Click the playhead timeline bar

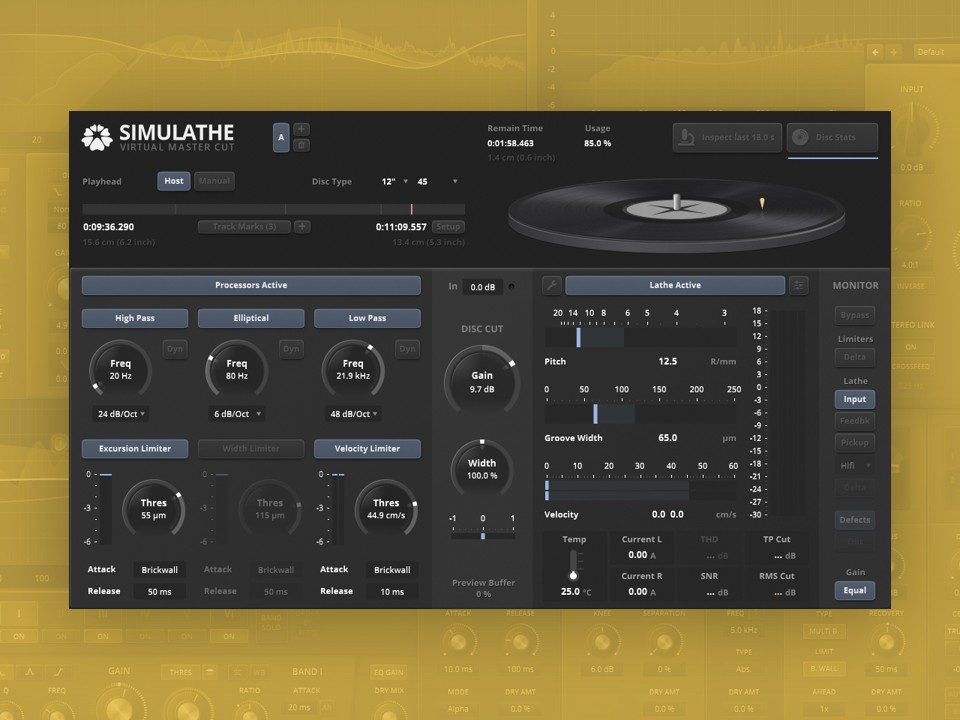pyautogui.click(x=274, y=209)
